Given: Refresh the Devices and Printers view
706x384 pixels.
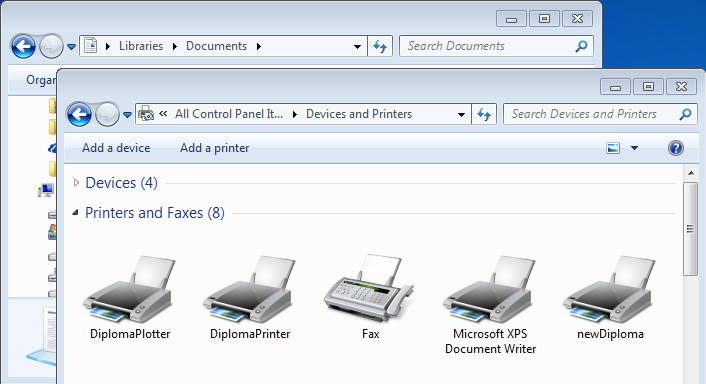Looking at the screenshot, I should click(x=484, y=114).
